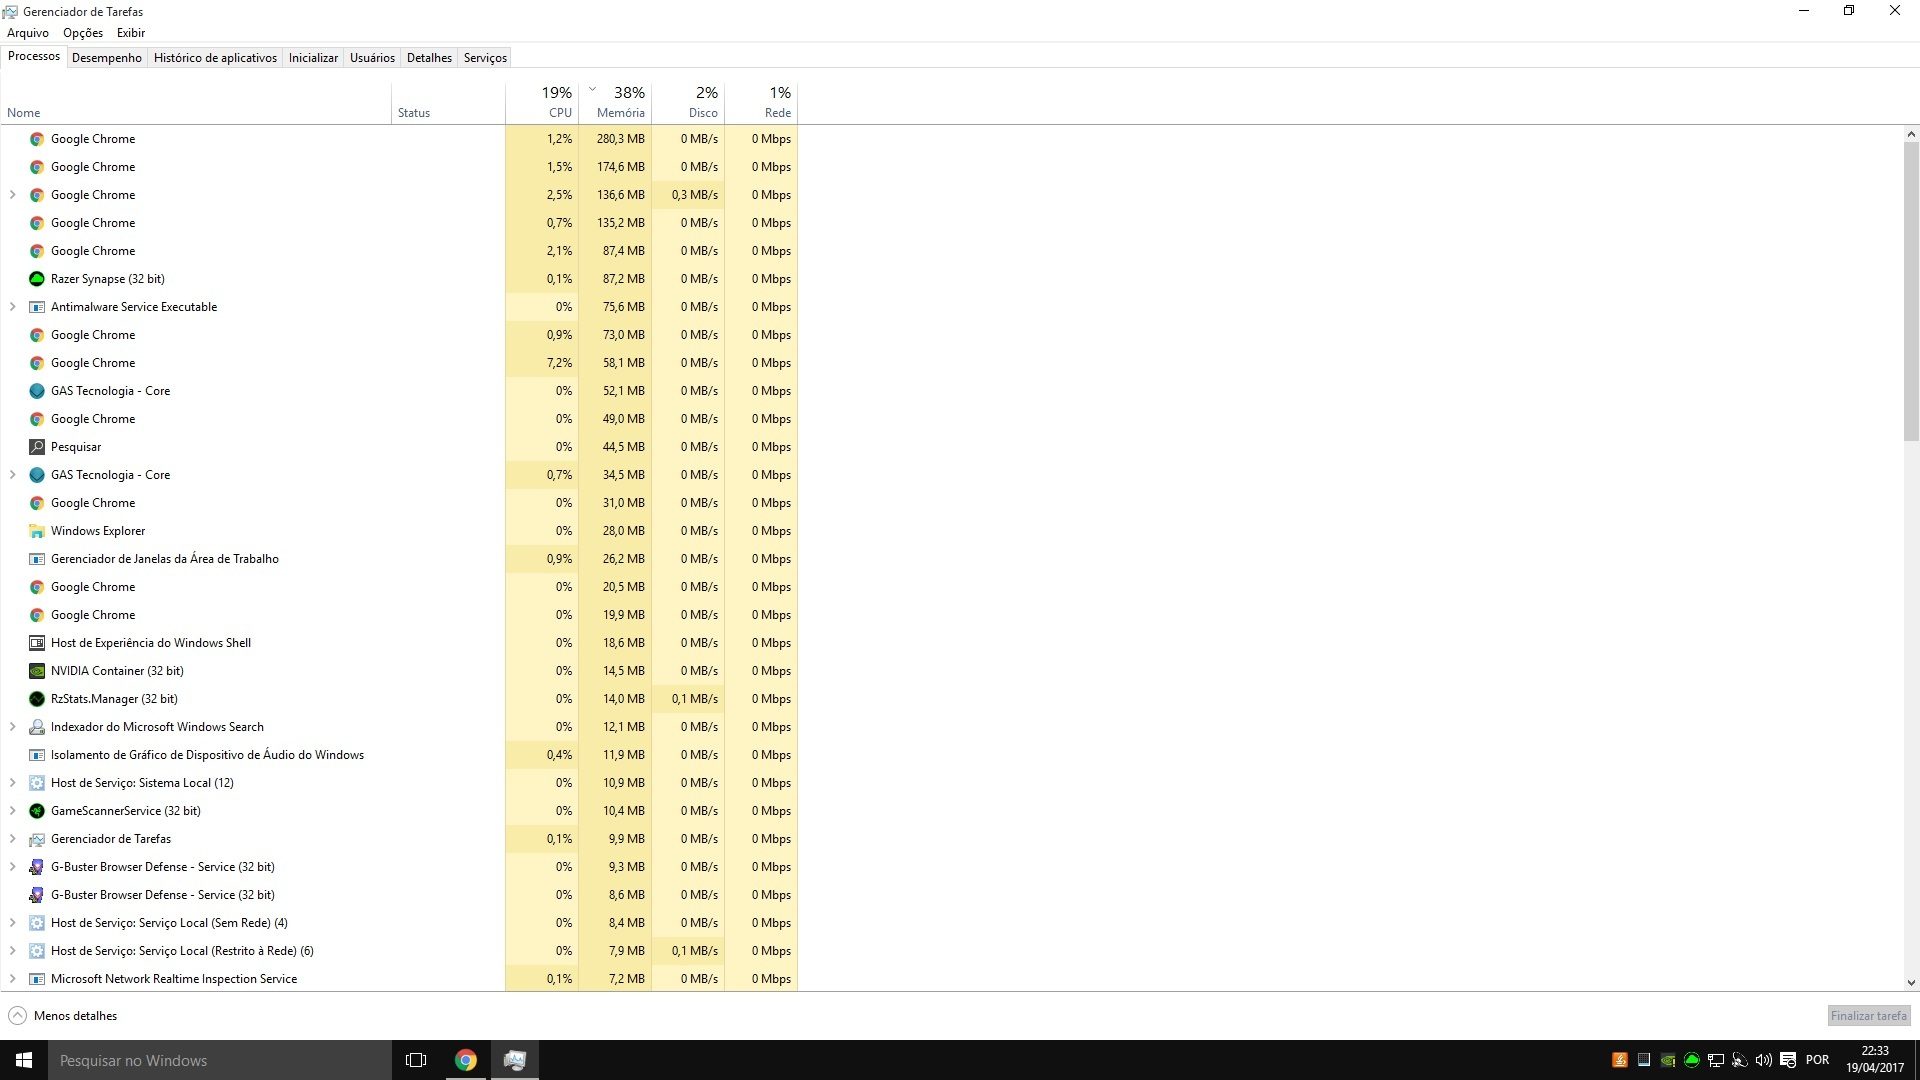
Task: Click the NVIDIA Container process icon
Action: click(37, 671)
